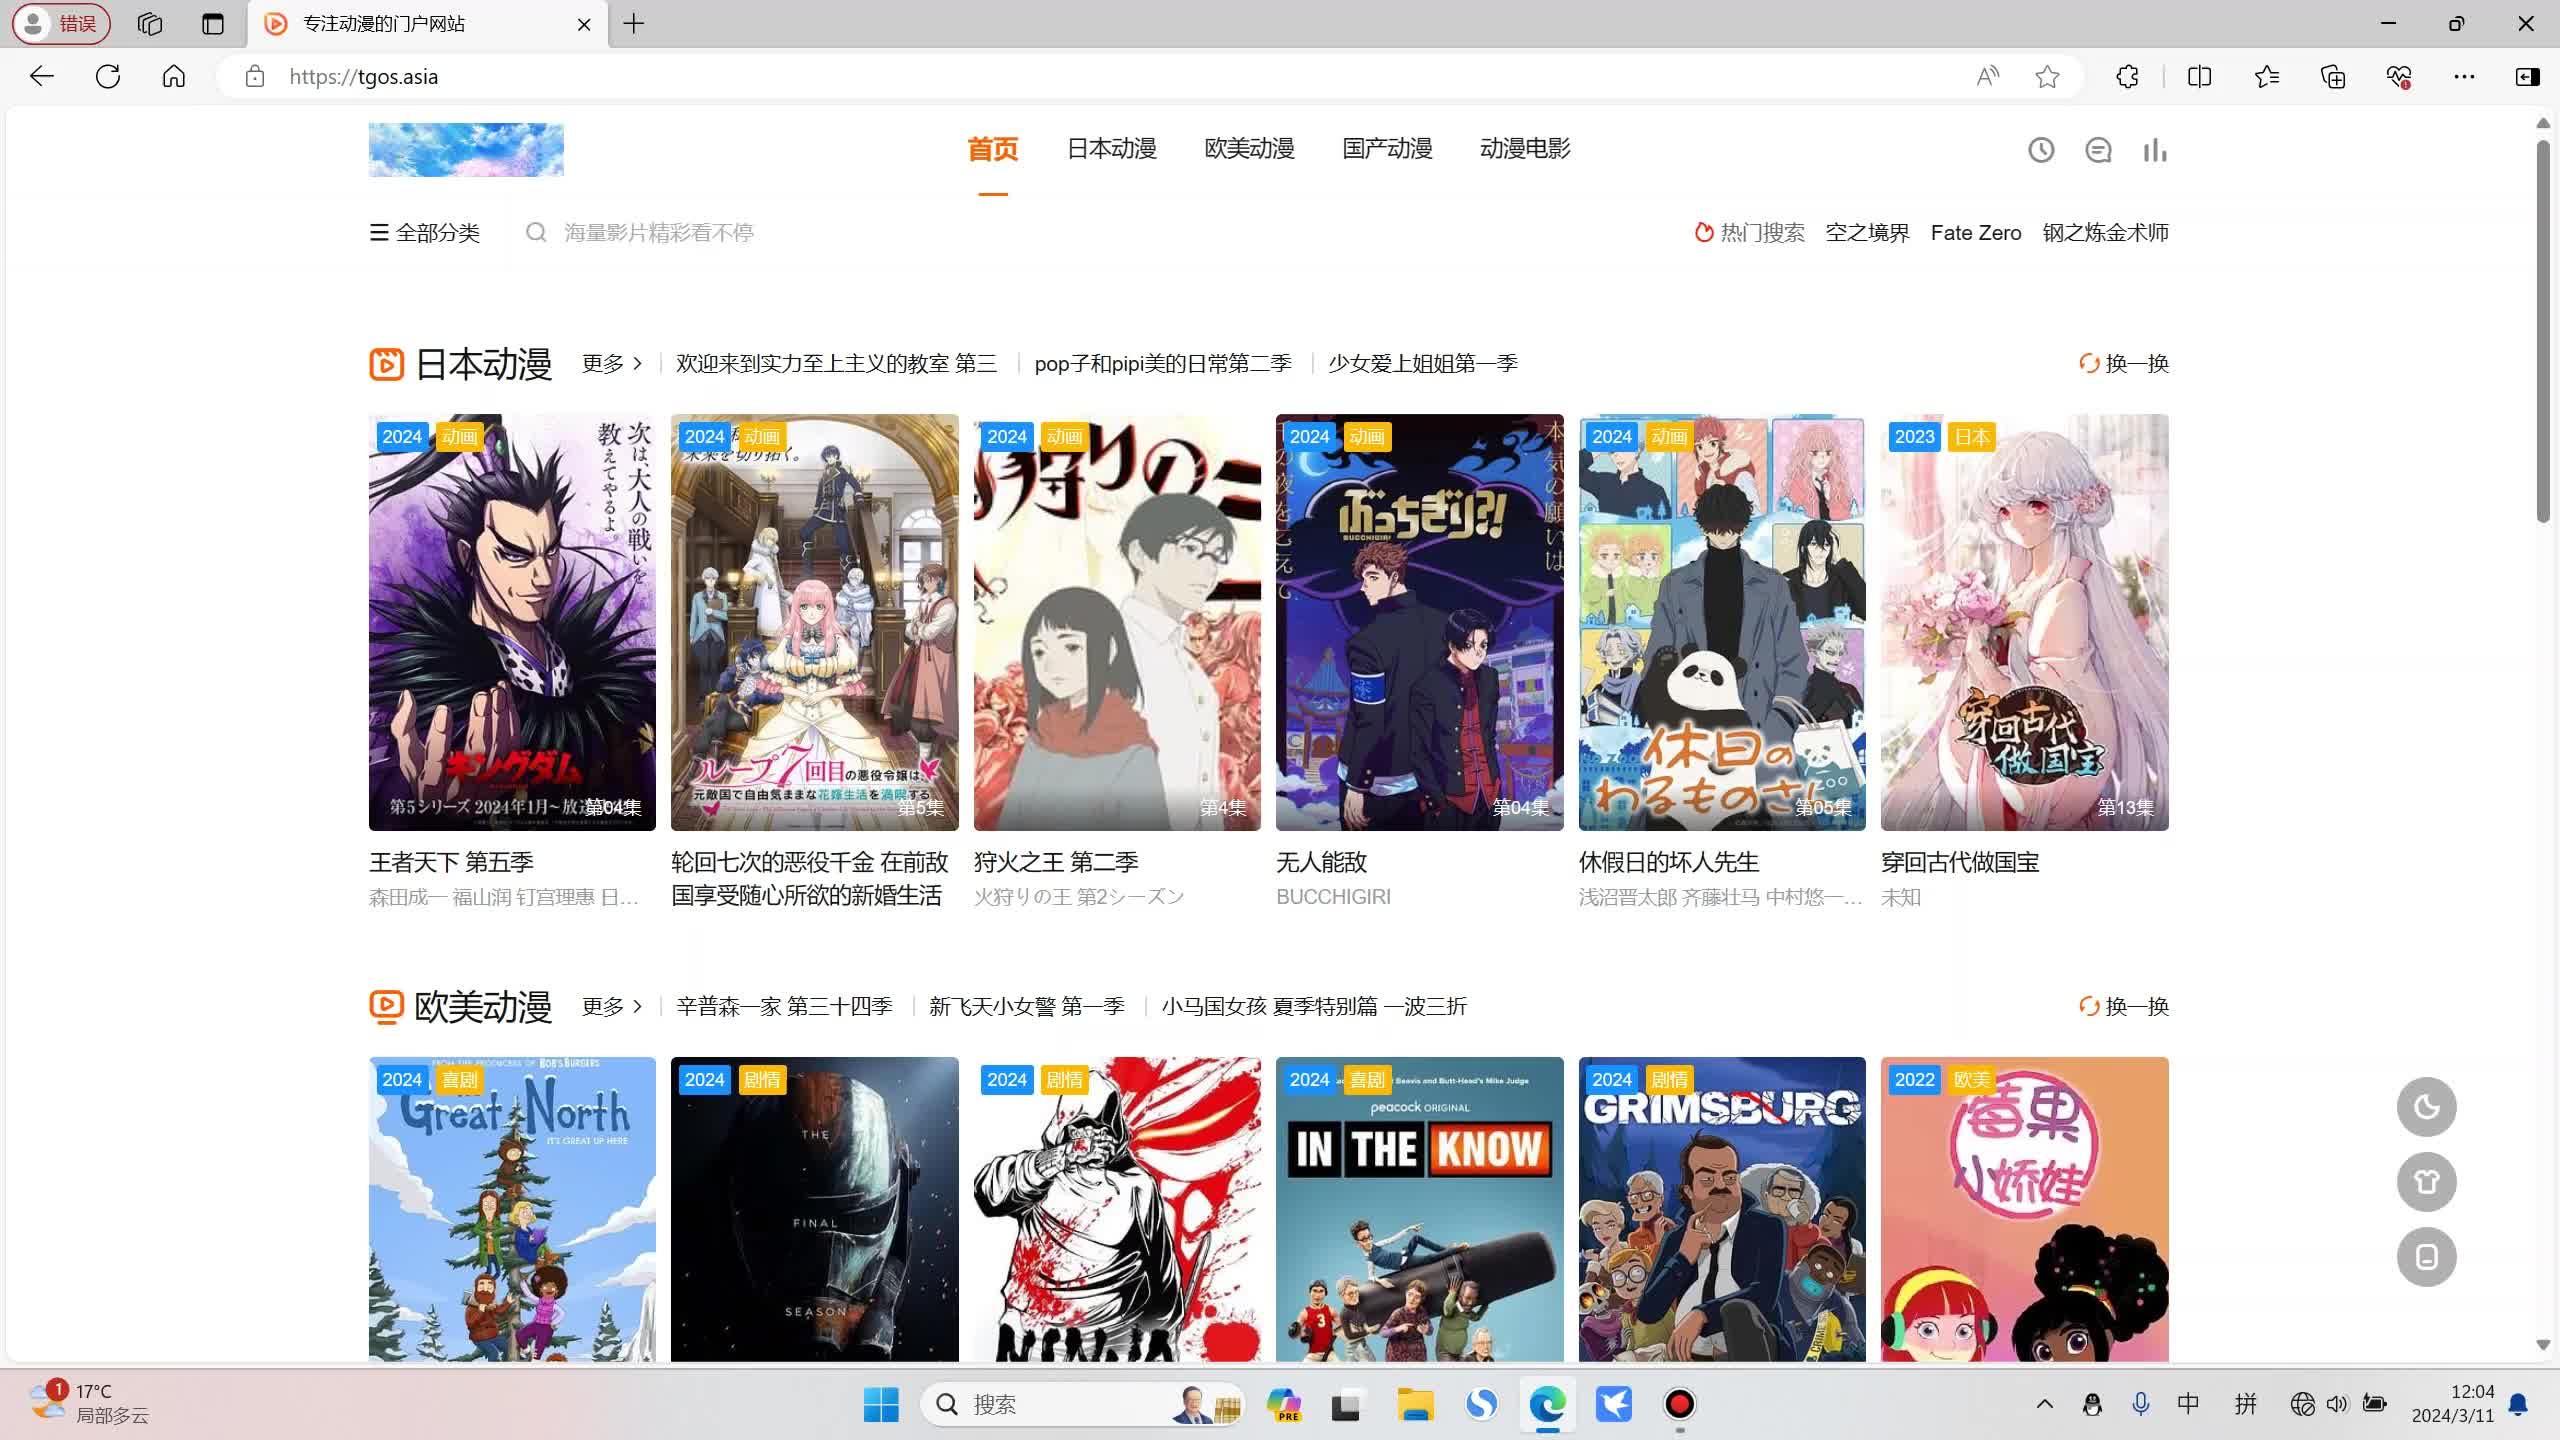Open the Great North poster

click(512, 1209)
